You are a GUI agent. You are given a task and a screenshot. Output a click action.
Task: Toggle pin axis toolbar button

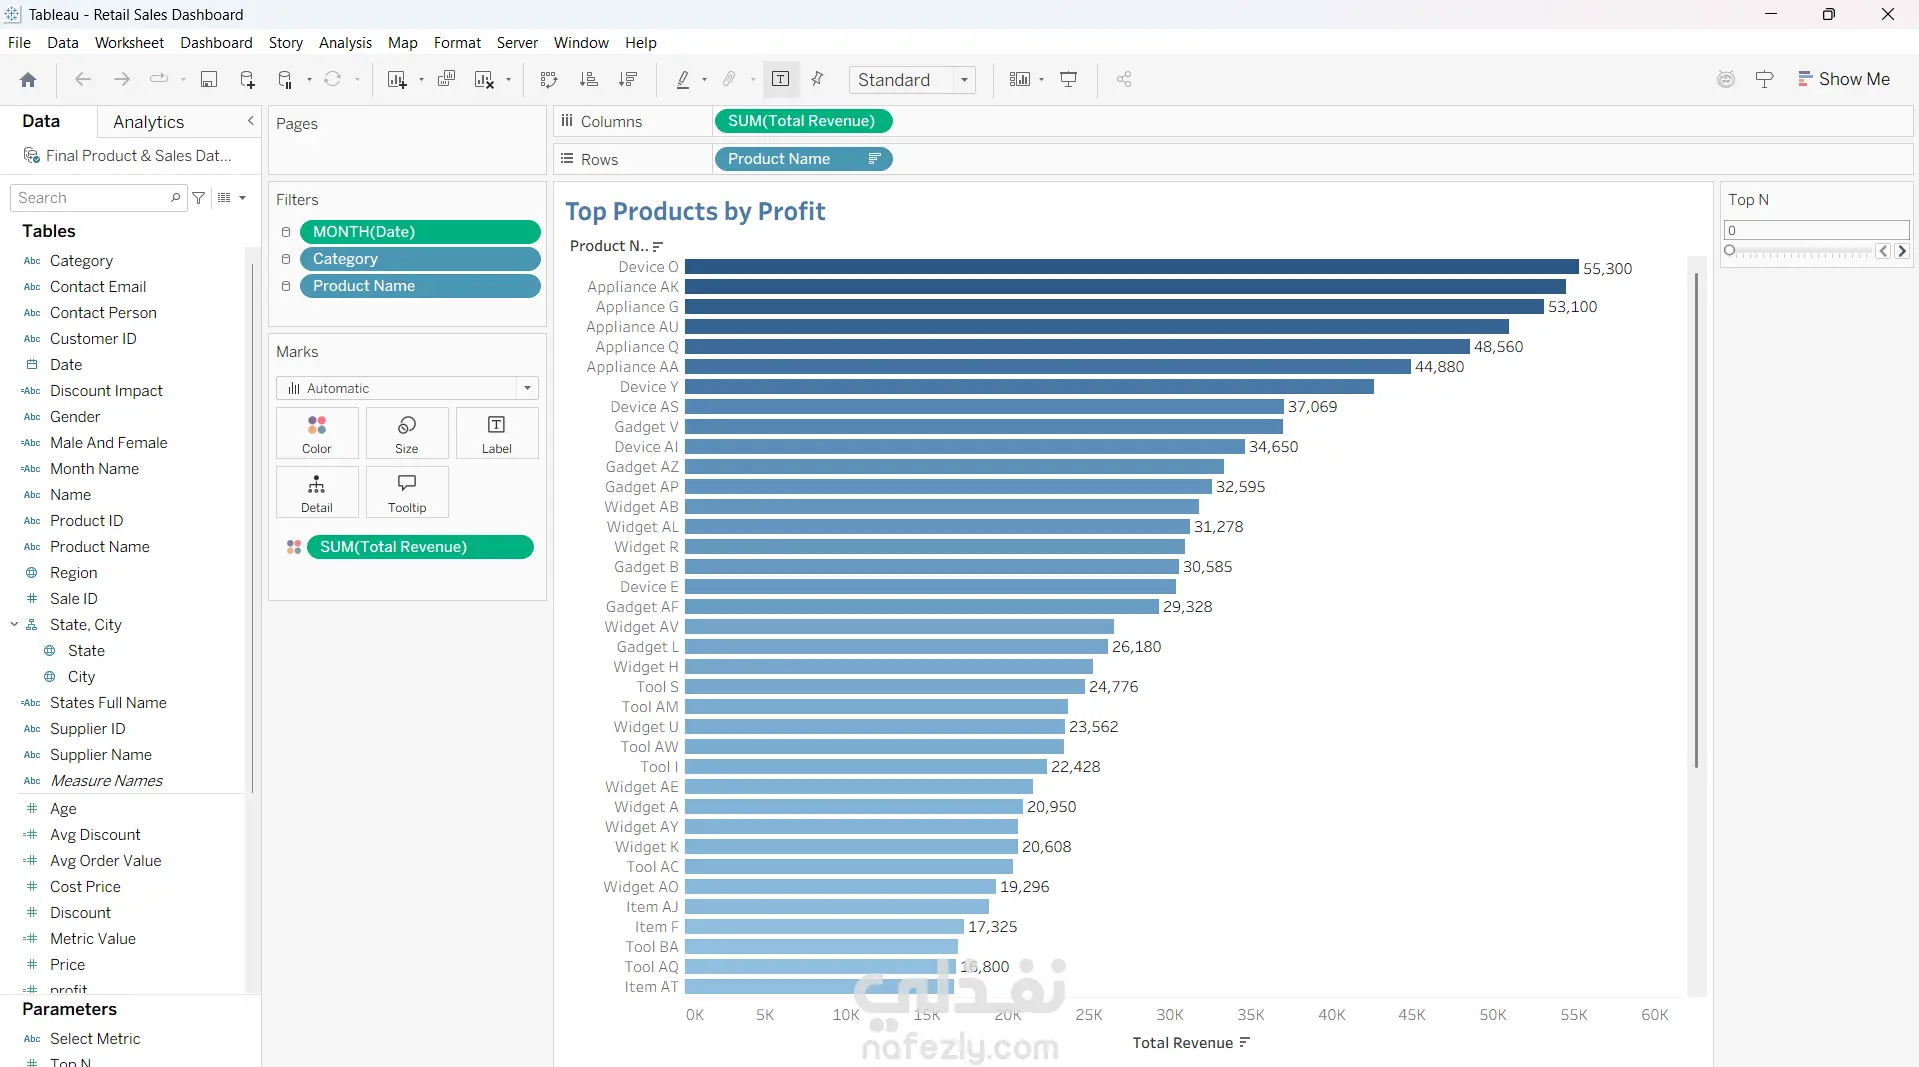click(818, 80)
